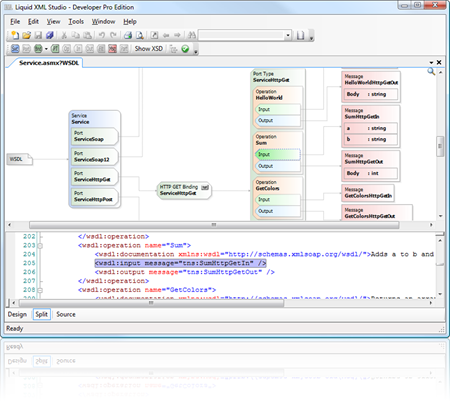Select the ServiceSoap12 port node
450x419 pixels.
click(95, 157)
